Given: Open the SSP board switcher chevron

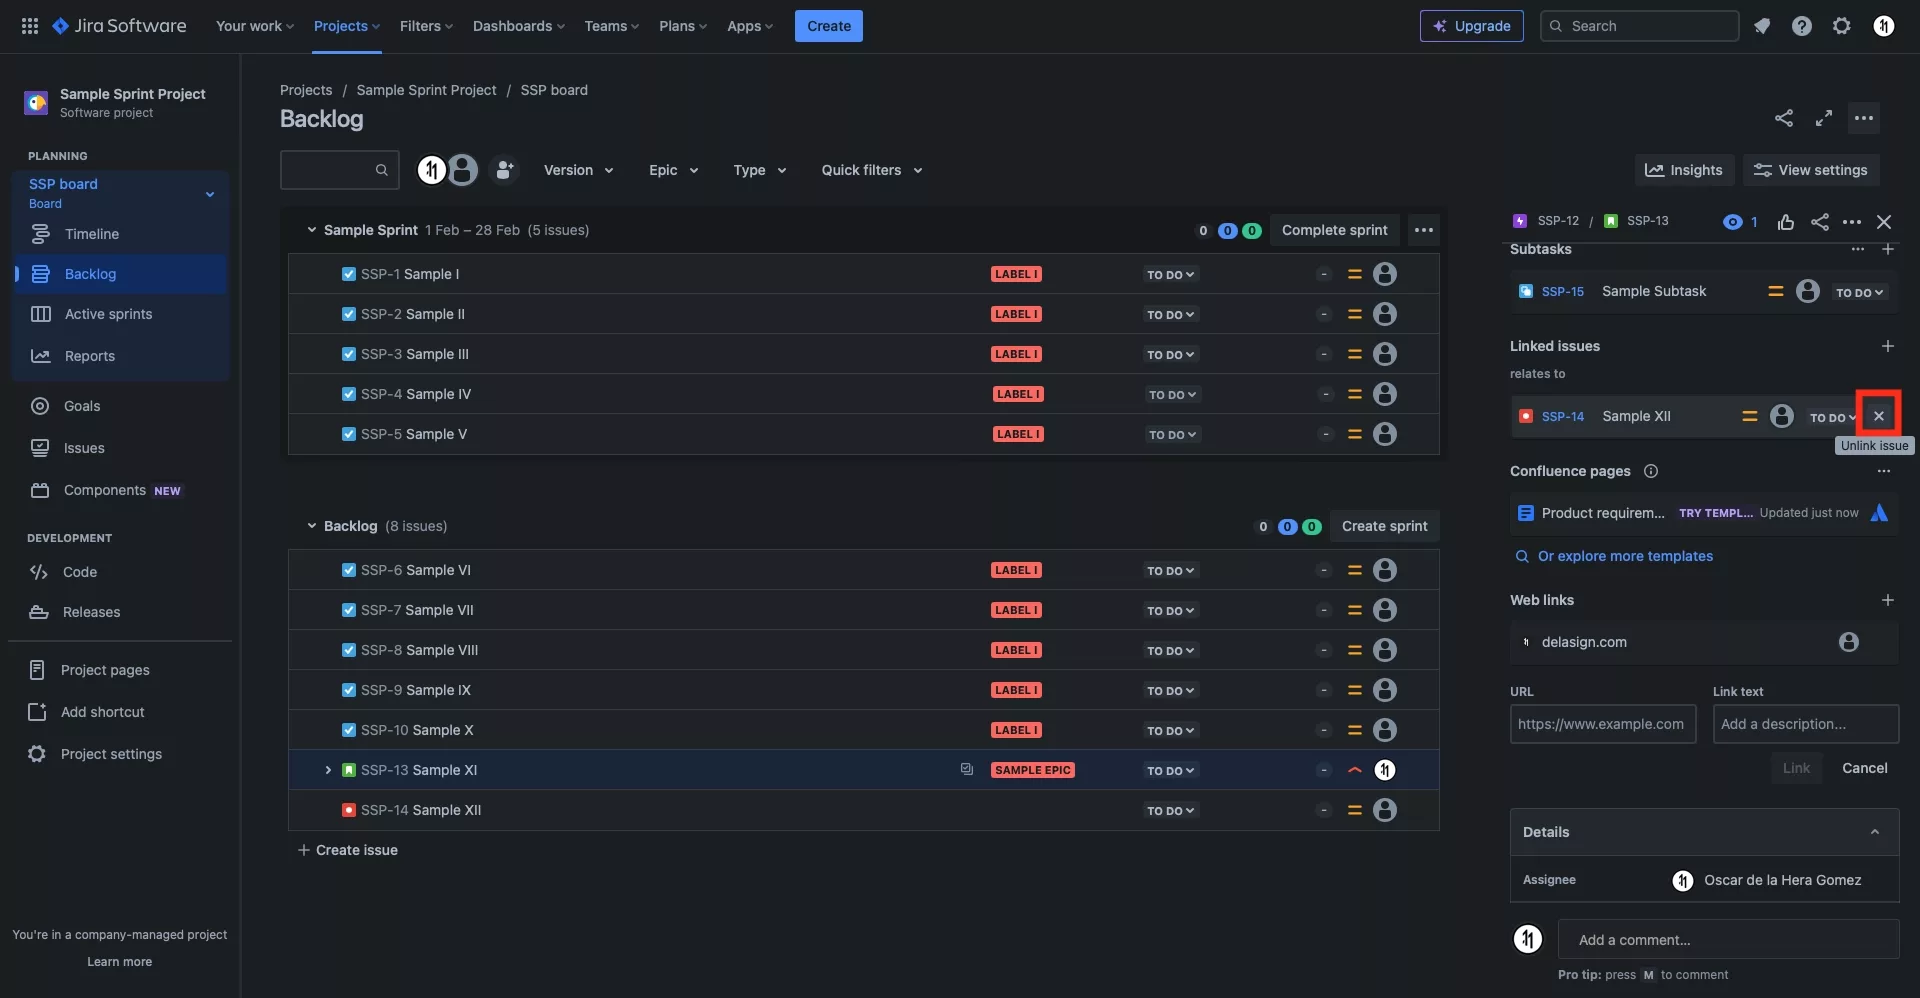Looking at the screenshot, I should 210,194.
